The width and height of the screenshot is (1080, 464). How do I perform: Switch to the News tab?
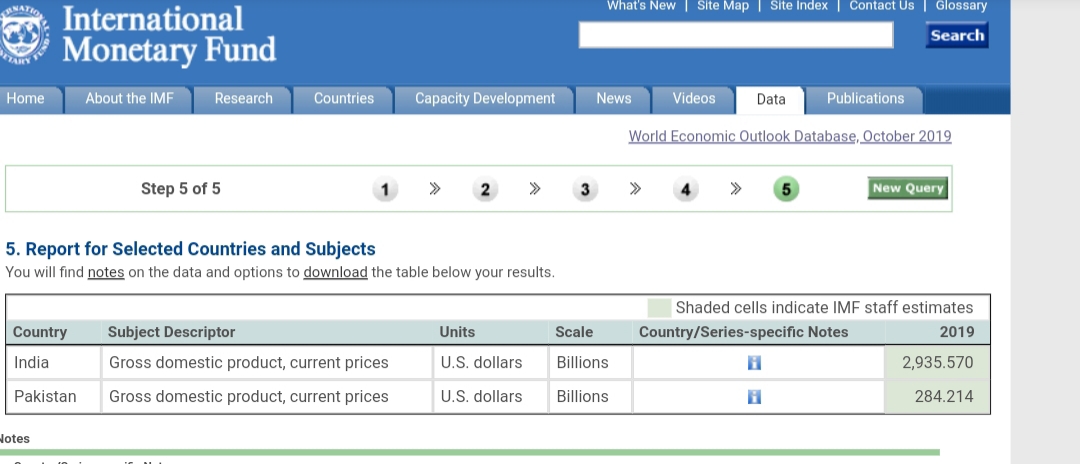point(613,99)
